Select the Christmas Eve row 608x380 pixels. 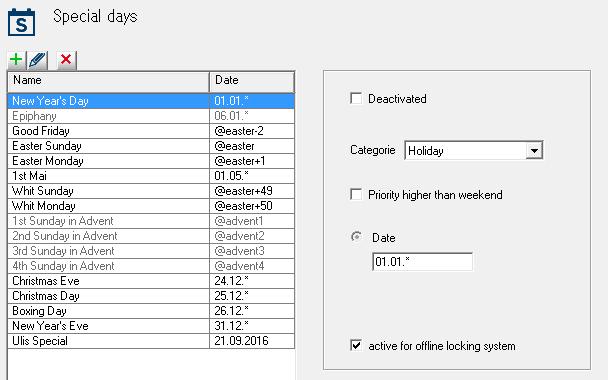pyautogui.click(x=151, y=281)
